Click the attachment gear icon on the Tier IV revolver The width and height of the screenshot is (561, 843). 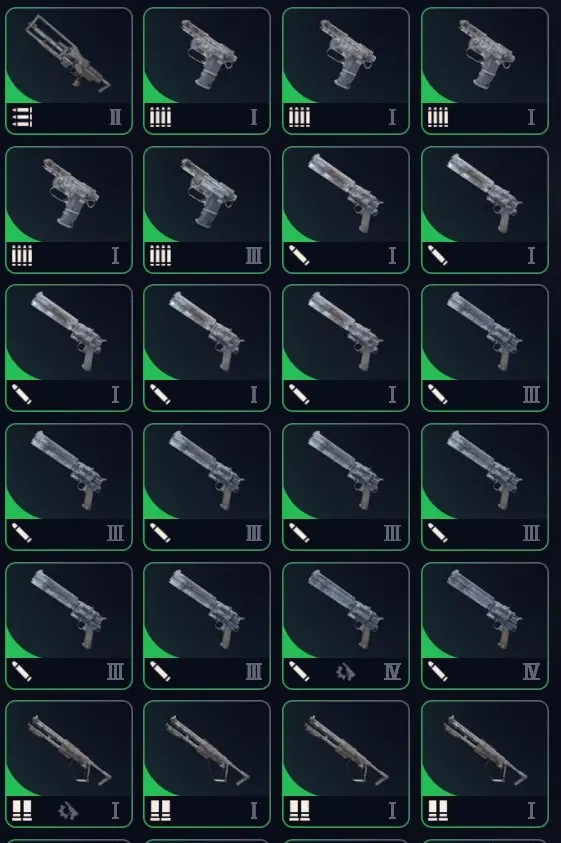point(345,672)
